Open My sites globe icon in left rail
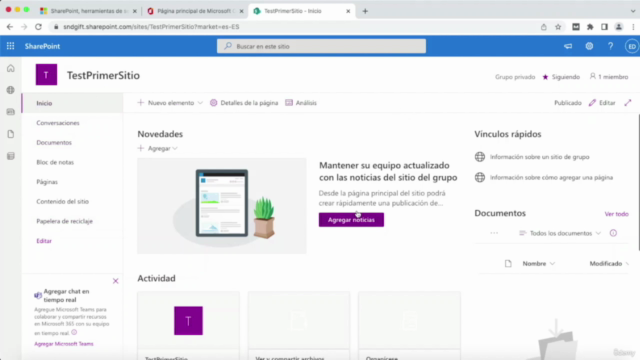640x360 pixels. click(11, 90)
